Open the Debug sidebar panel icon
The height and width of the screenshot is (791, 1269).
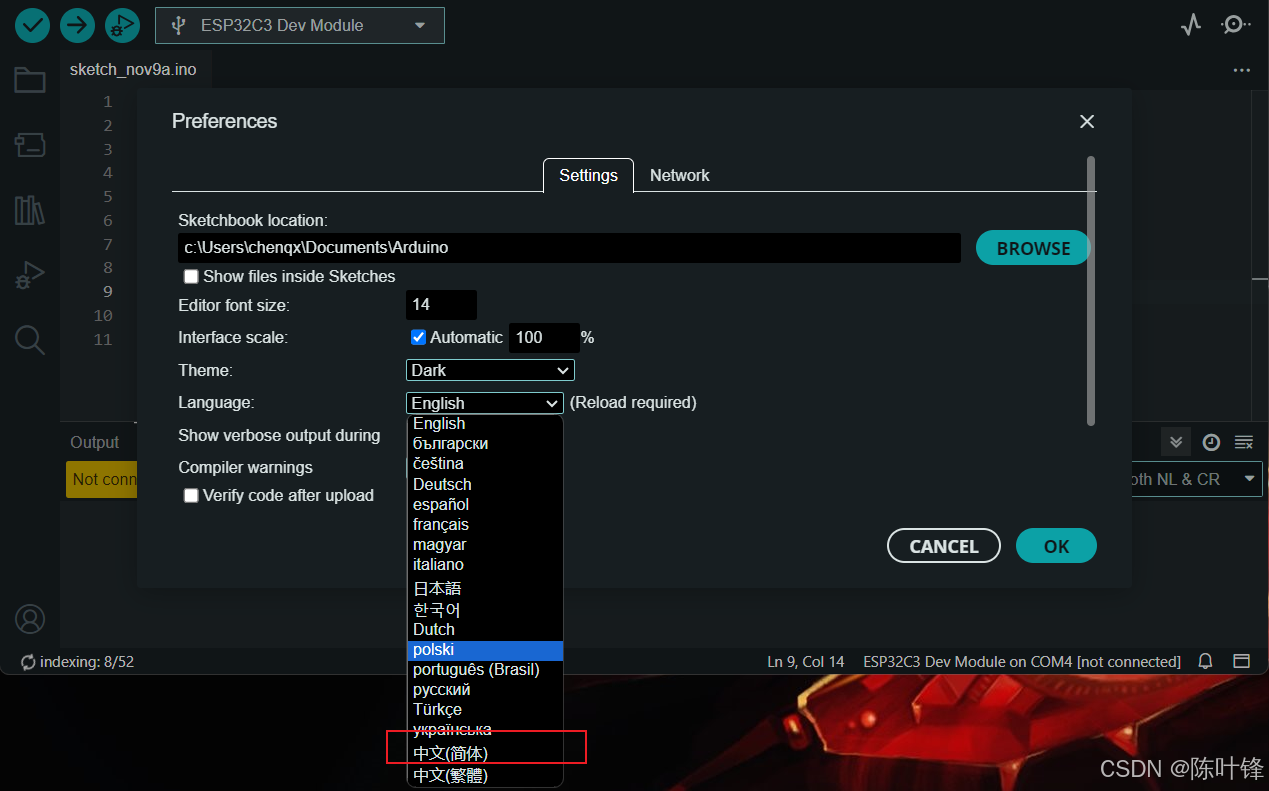(30, 275)
